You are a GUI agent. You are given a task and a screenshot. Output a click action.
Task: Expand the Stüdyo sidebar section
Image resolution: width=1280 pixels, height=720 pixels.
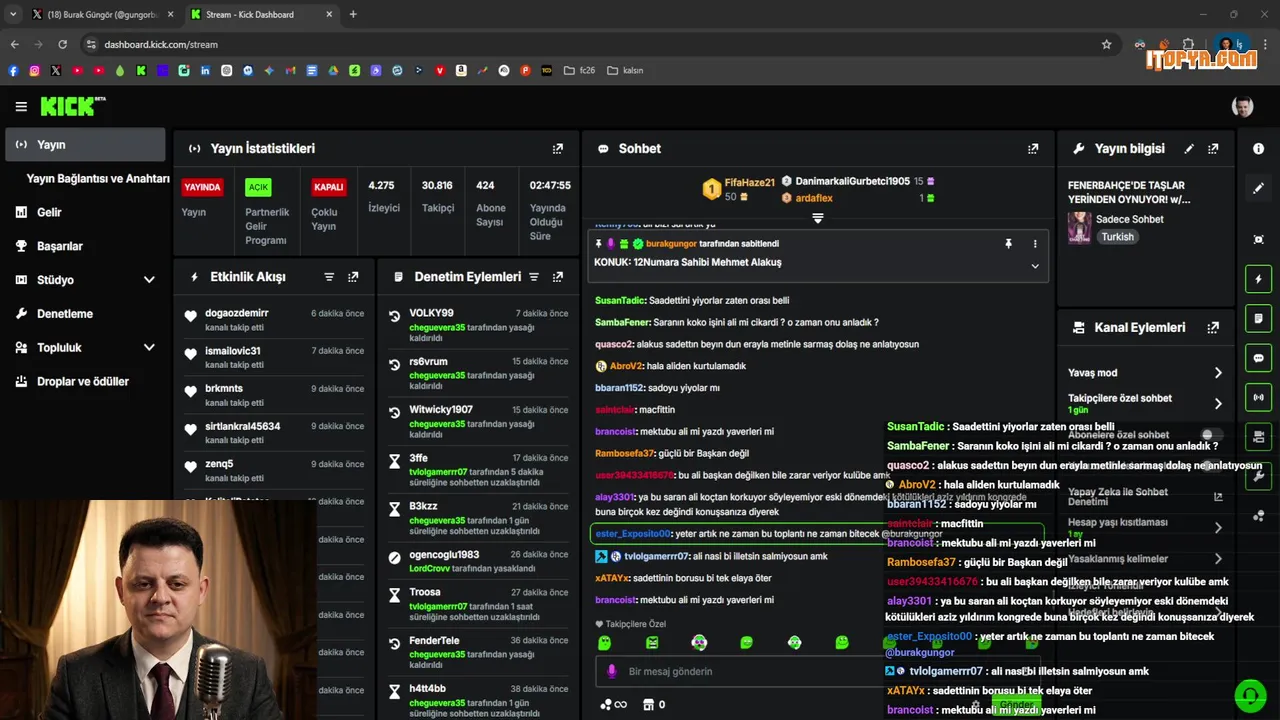[149, 280]
